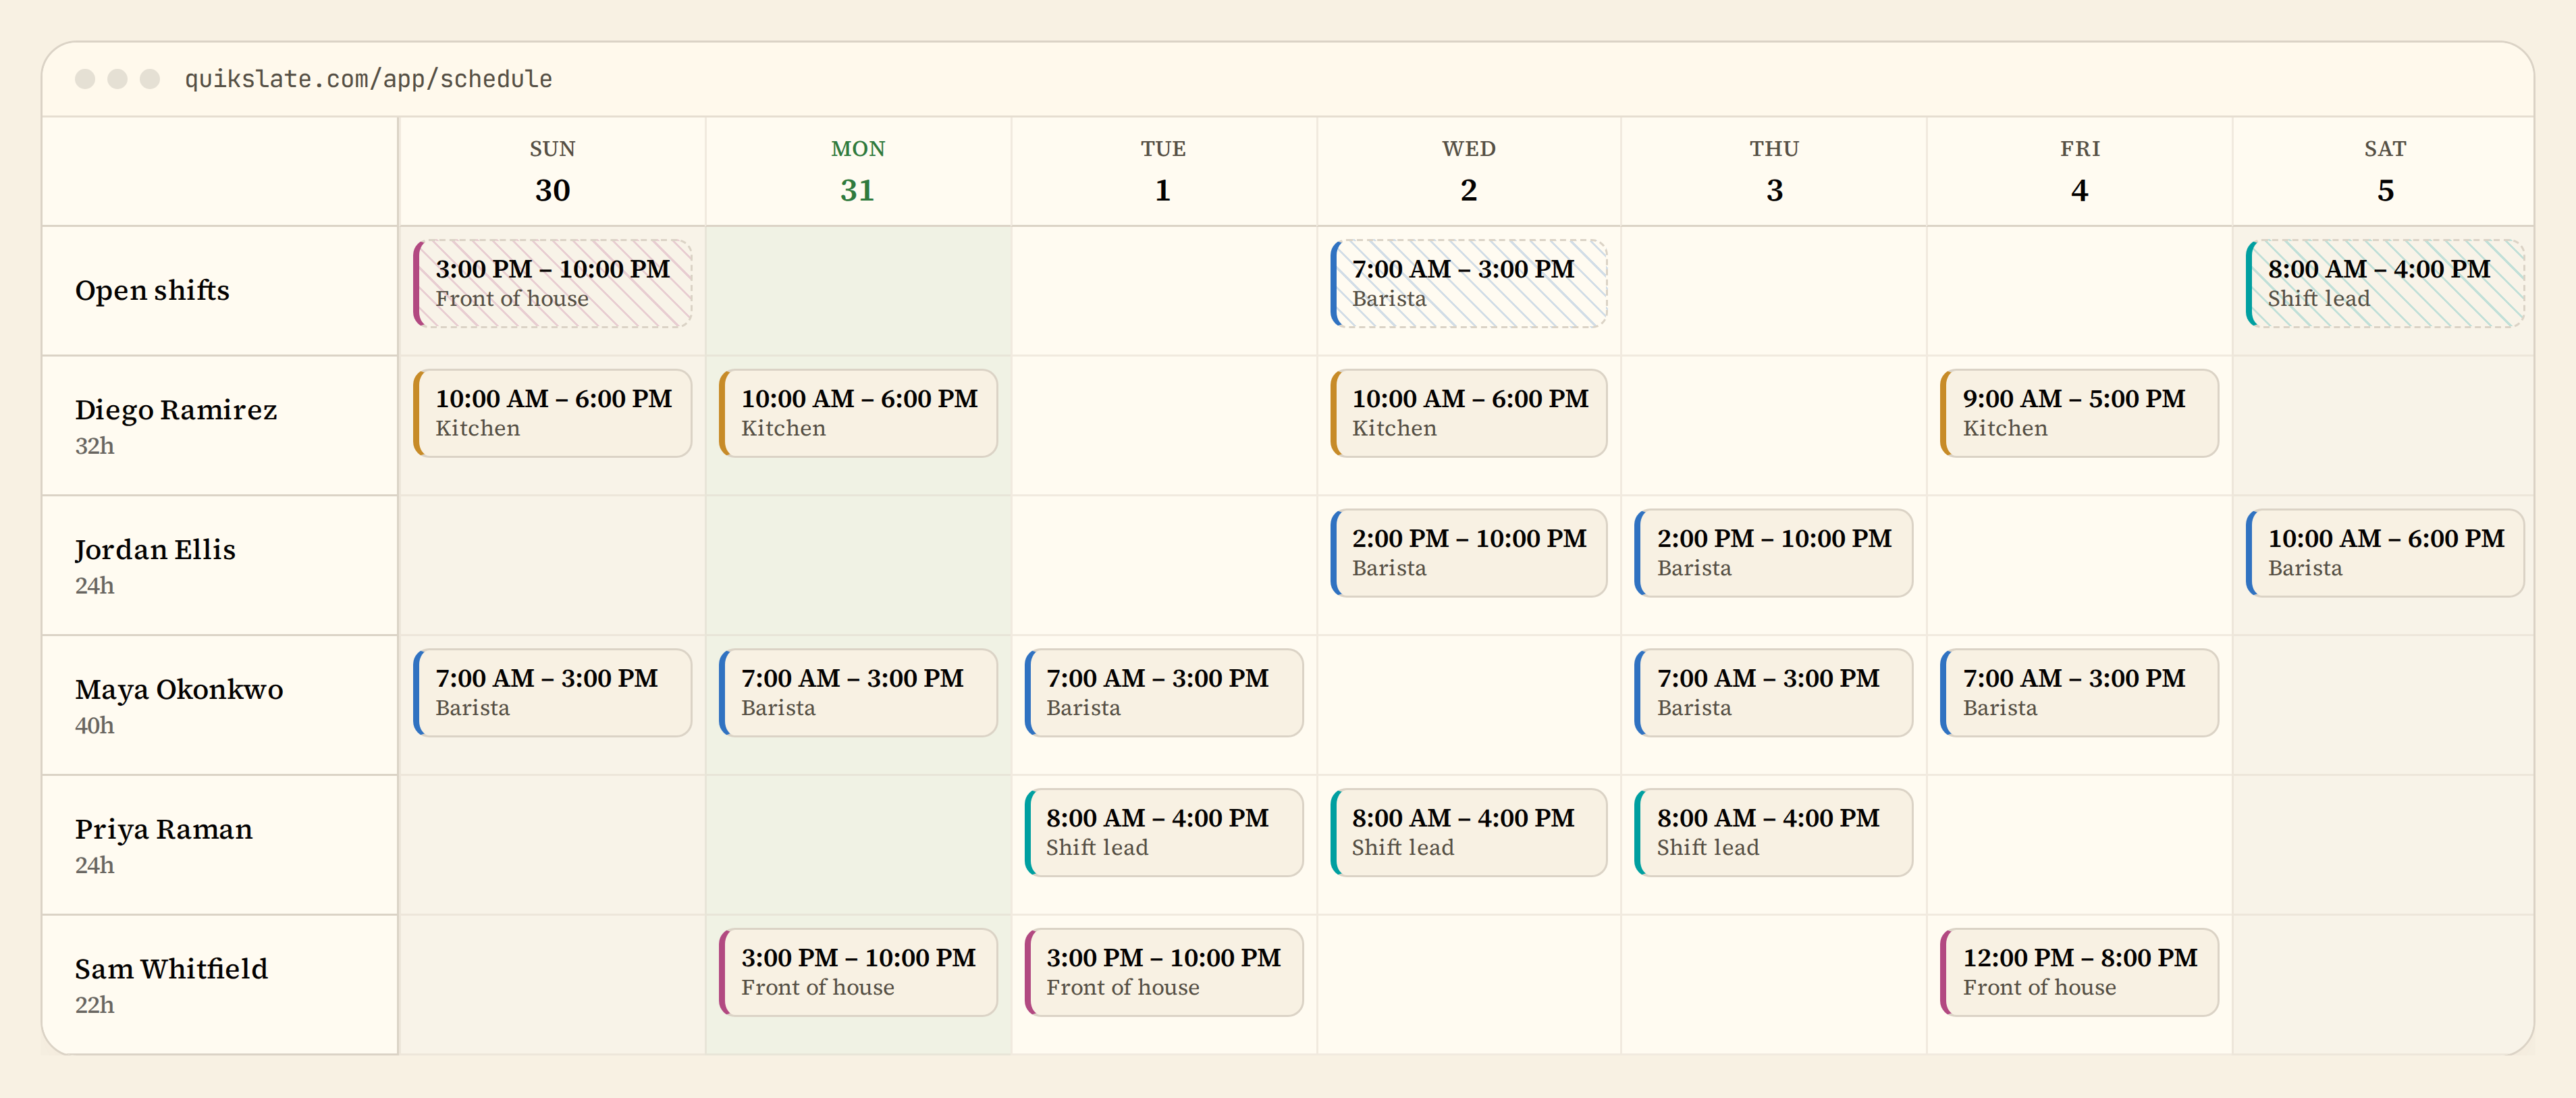The image size is (2576, 1098).
Task: Select Diego Ramirez's Sunday Kitchen shift
Action: 553,413
